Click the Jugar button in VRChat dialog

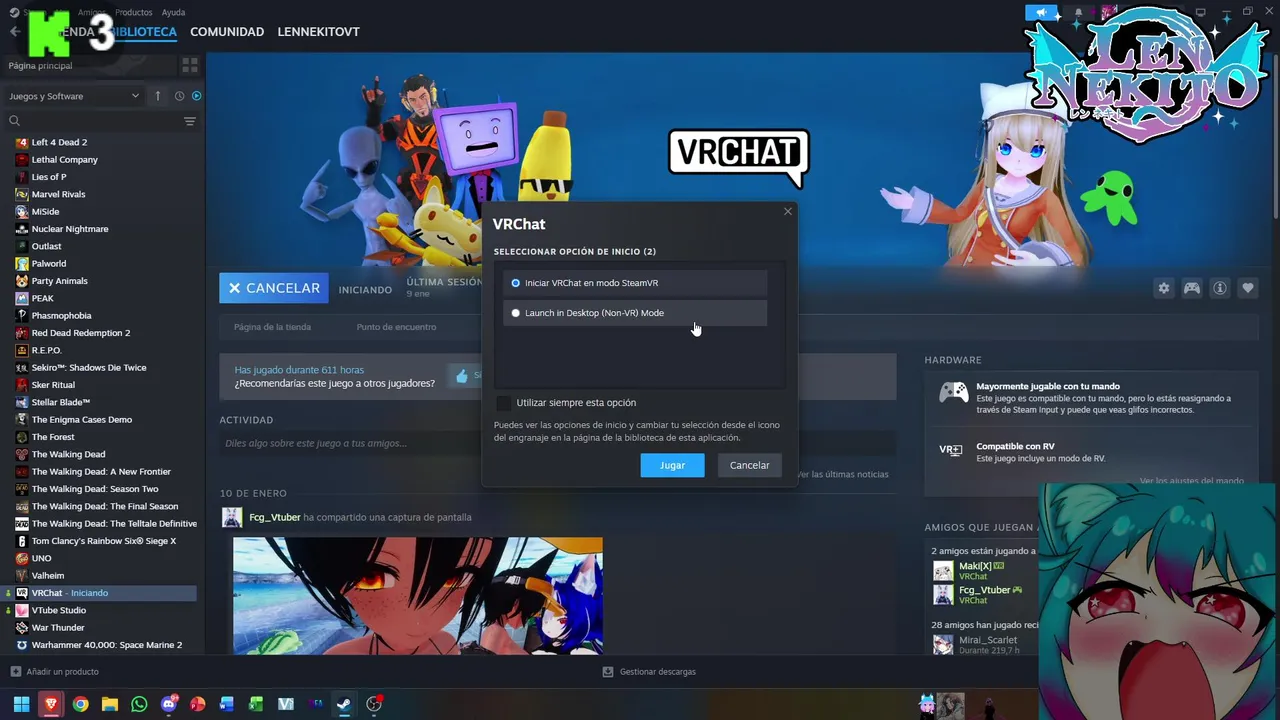click(672, 465)
